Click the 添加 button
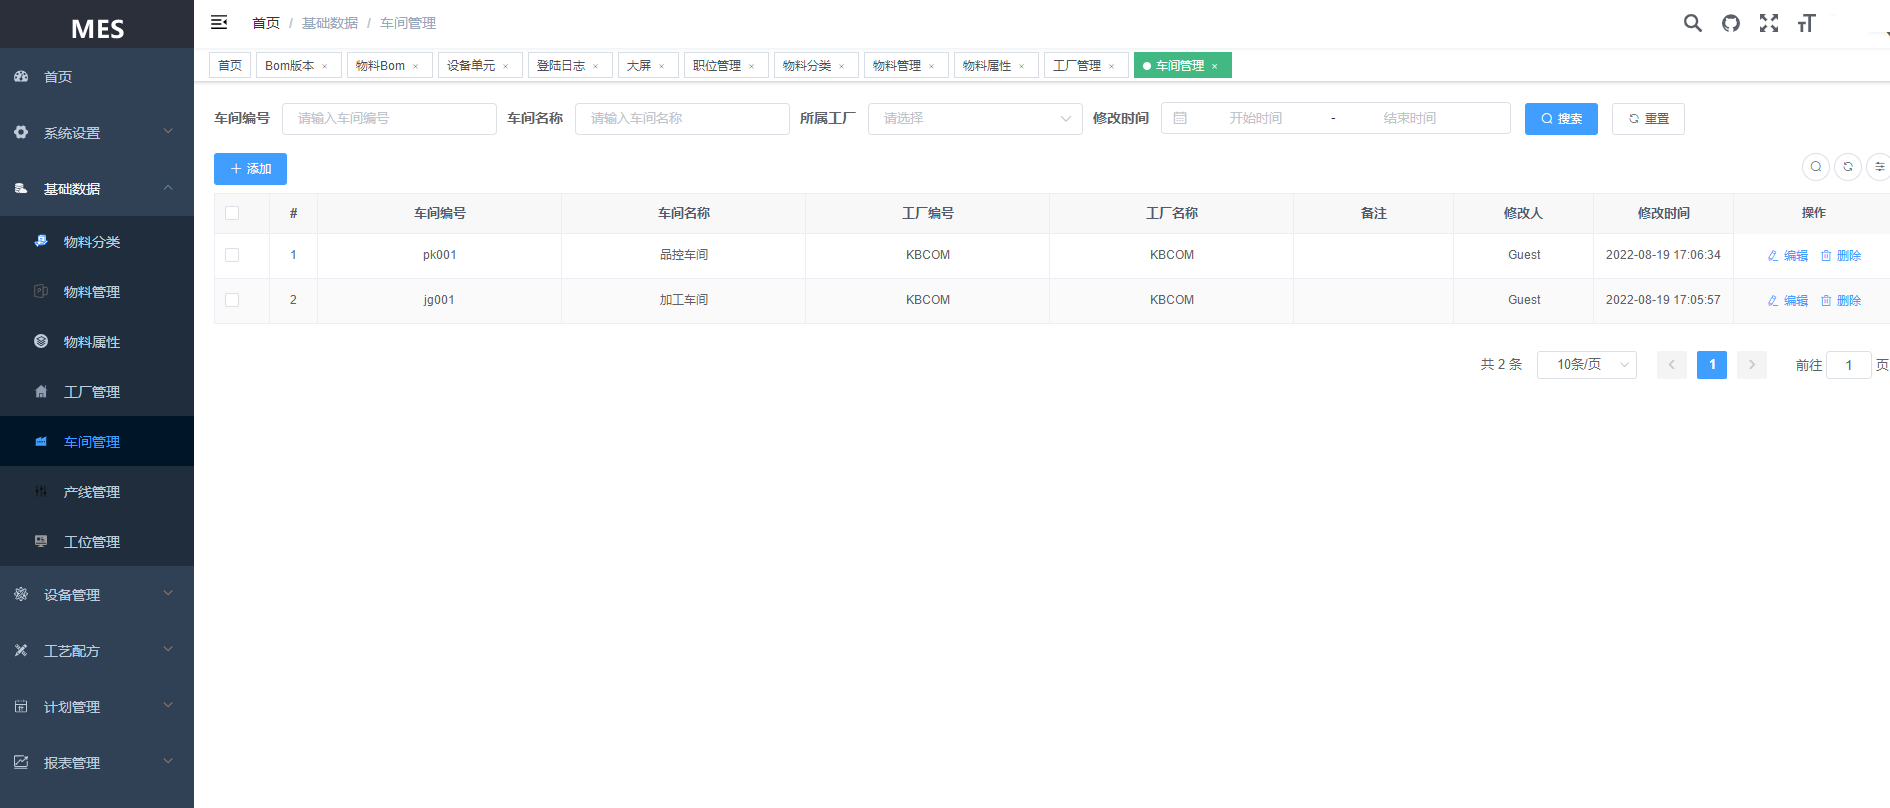This screenshot has width=1890, height=808. (x=250, y=169)
